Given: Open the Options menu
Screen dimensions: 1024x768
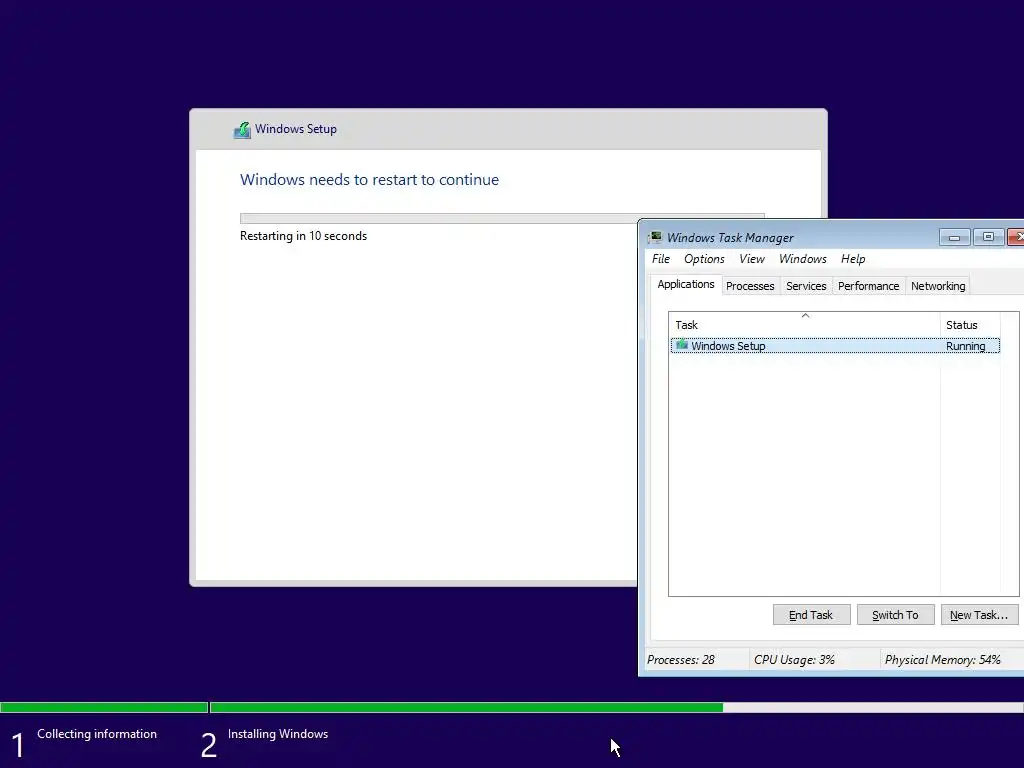Looking at the screenshot, I should [x=704, y=259].
